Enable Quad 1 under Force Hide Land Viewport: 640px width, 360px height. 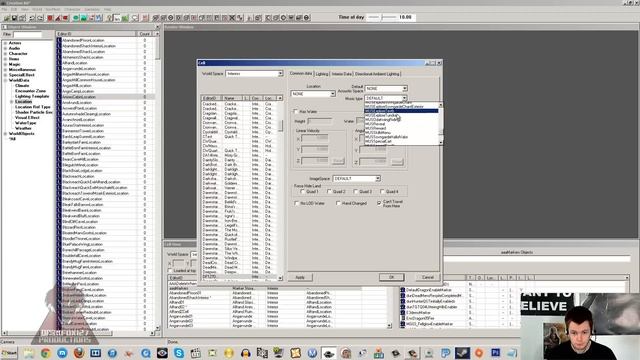302,191
